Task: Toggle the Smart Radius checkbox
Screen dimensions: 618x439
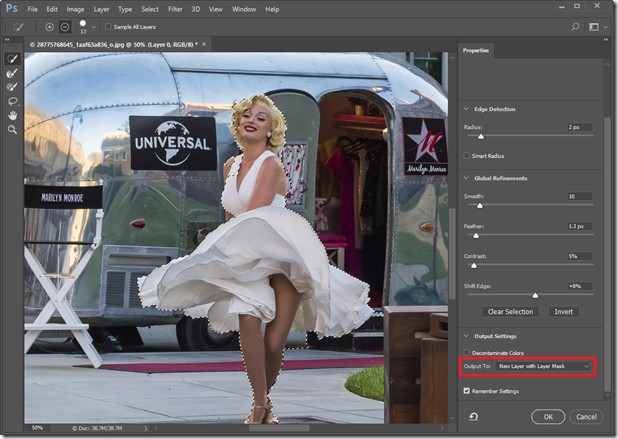Action: pos(468,156)
